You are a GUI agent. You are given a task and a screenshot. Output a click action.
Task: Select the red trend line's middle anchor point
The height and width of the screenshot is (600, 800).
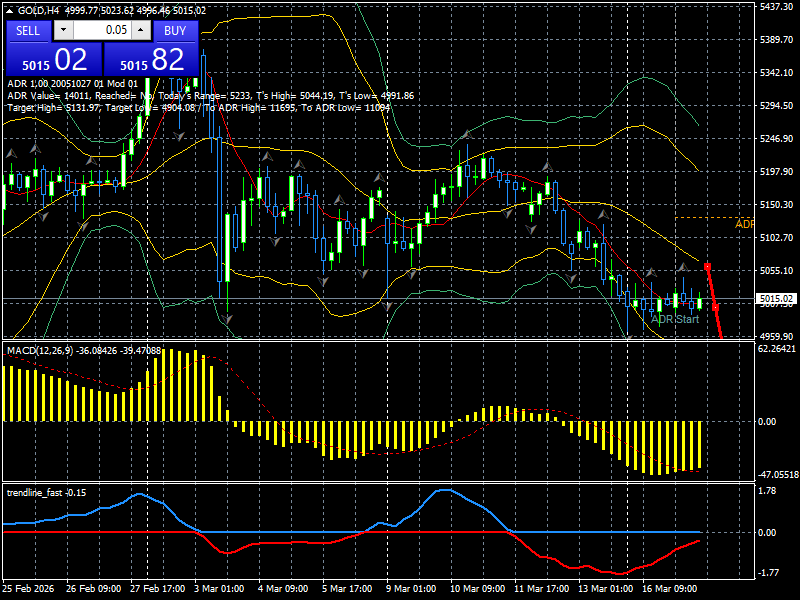[x=715, y=308]
